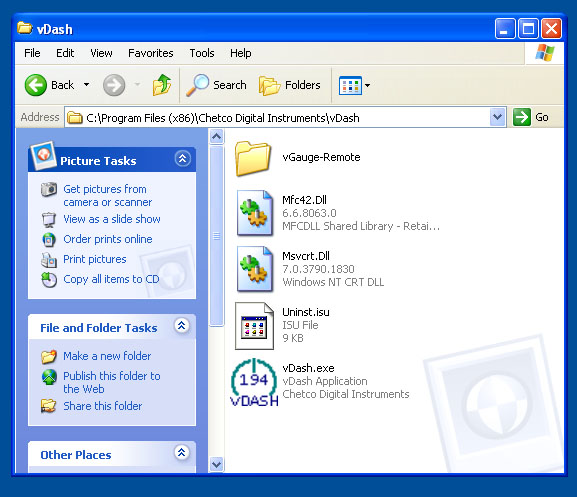Select the Msvcrt.Dll file icon

point(255,269)
